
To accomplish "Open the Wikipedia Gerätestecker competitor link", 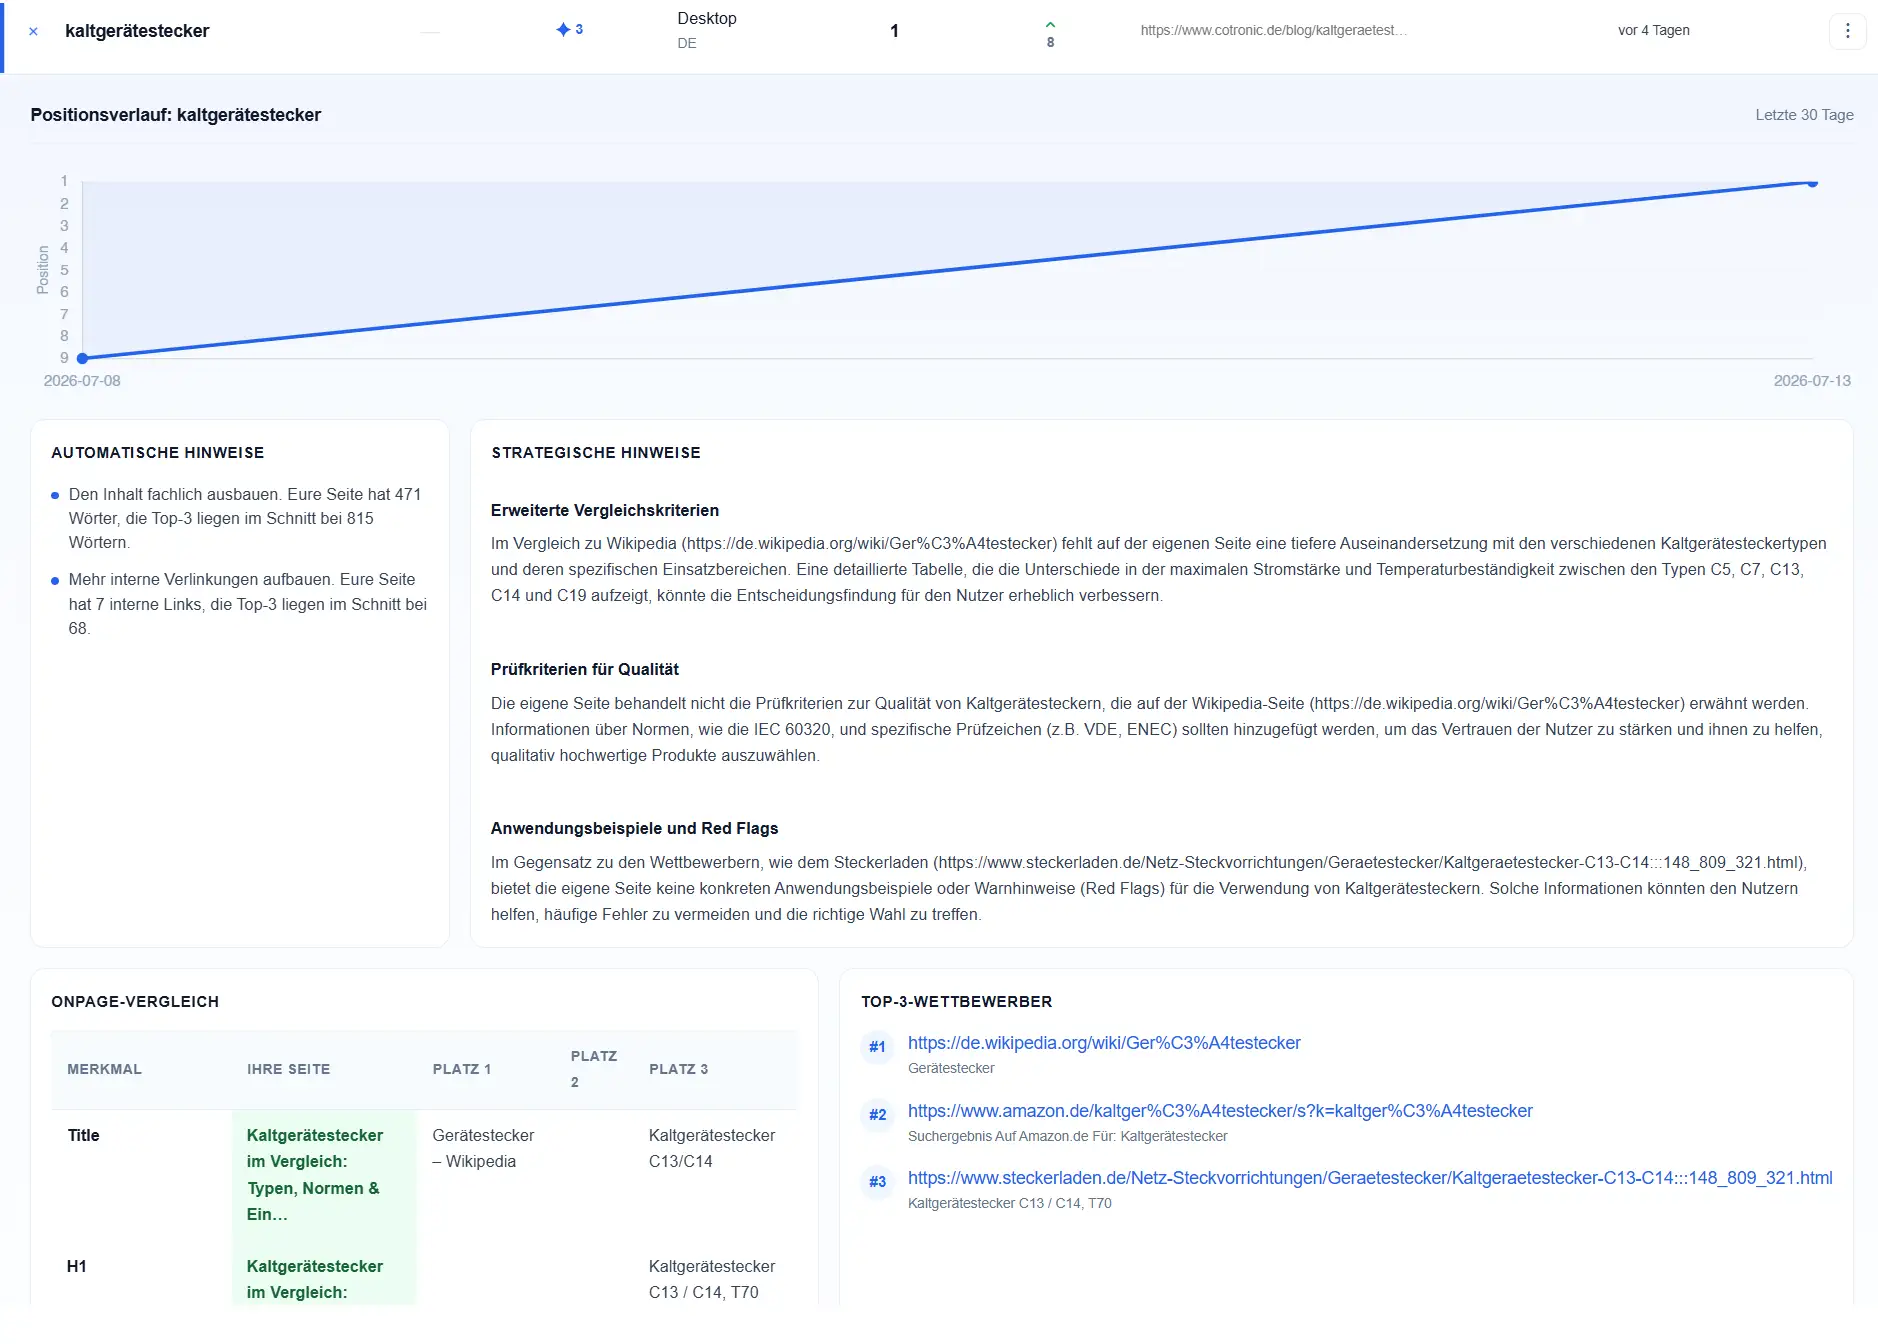I will (1104, 1043).
